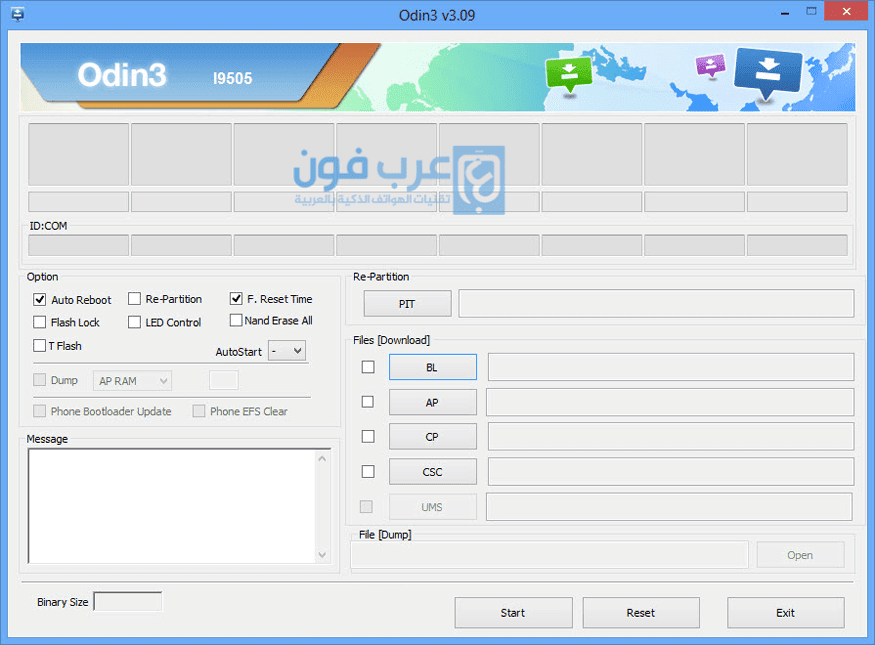Enable the Flash Lock checkbox

point(40,322)
